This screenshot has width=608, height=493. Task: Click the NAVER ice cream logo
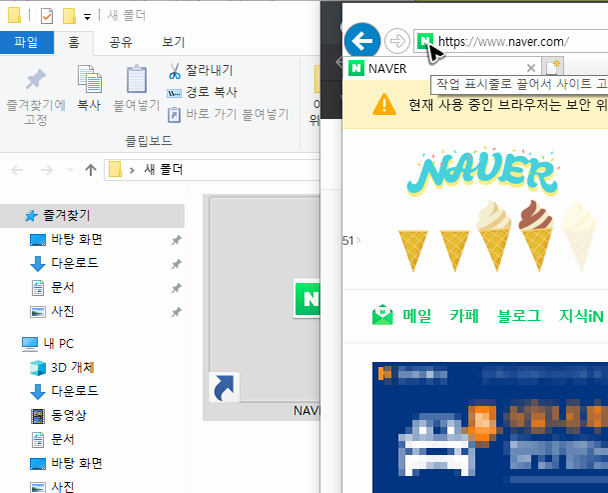pyautogui.click(x=482, y=171)
